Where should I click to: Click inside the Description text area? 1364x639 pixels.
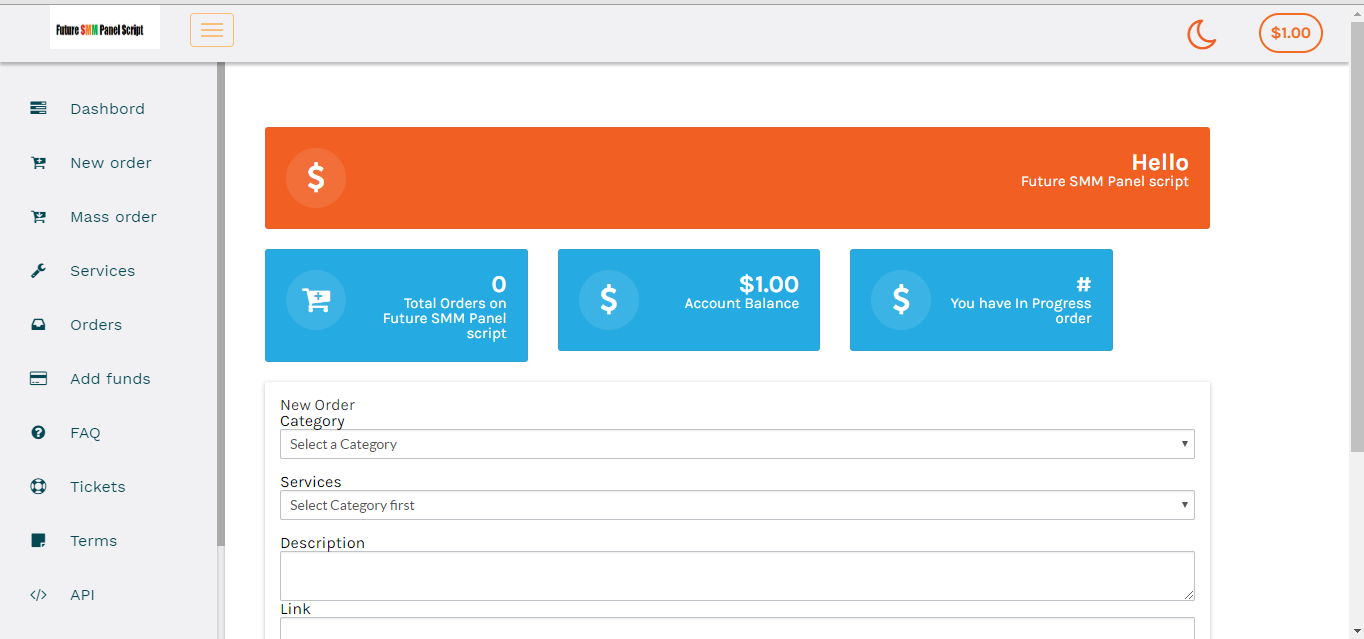737,576
